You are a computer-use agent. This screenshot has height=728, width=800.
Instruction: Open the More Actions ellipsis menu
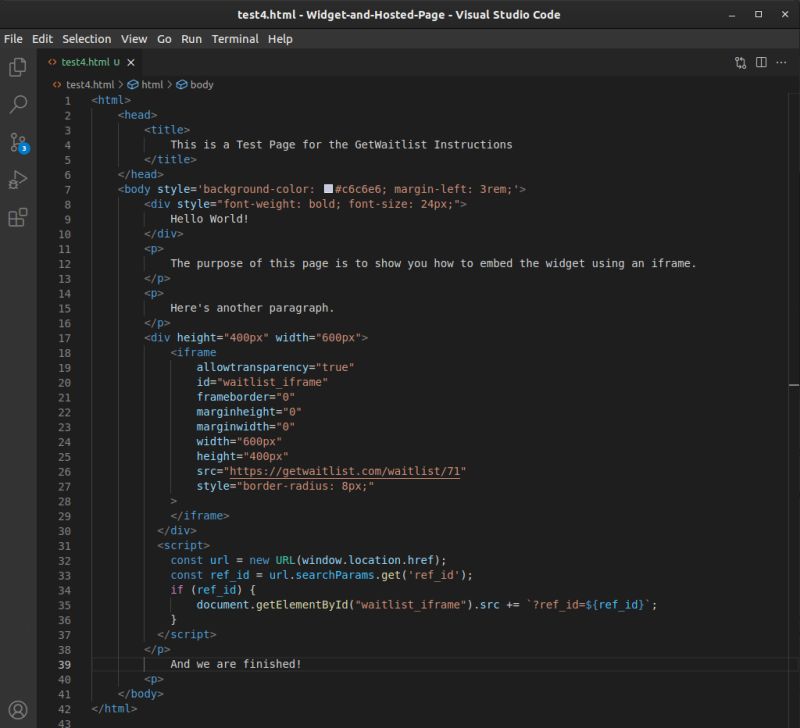[781, 62]
